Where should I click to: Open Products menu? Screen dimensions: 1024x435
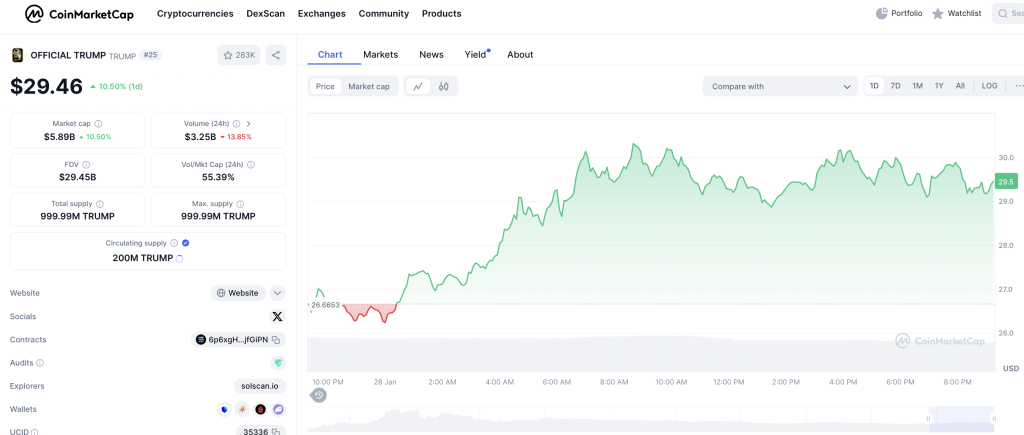coord(441,14)
